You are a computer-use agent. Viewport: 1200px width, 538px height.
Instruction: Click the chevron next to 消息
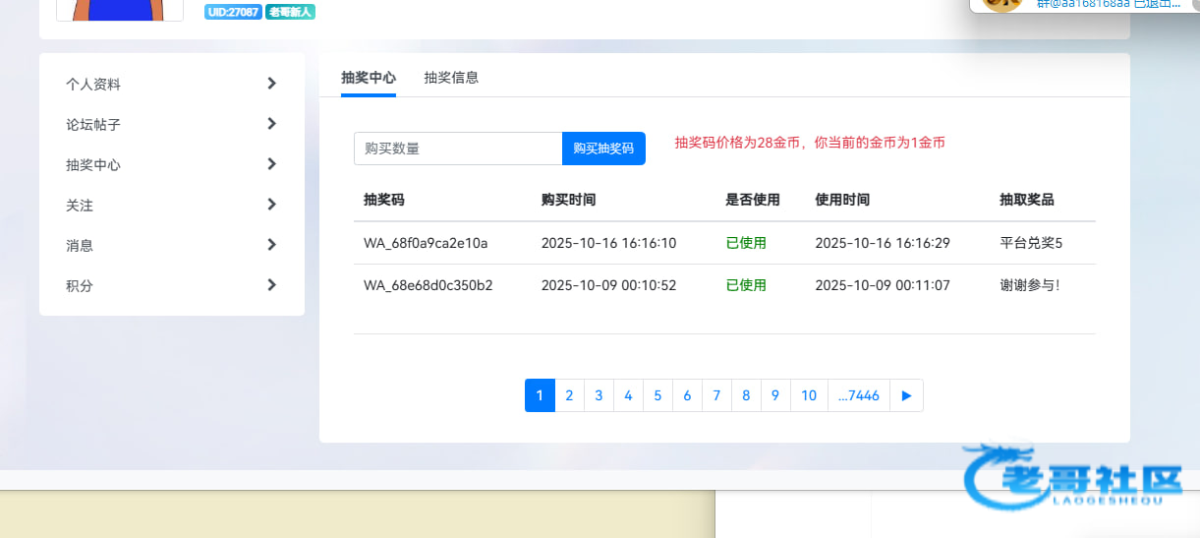[271, 245]
